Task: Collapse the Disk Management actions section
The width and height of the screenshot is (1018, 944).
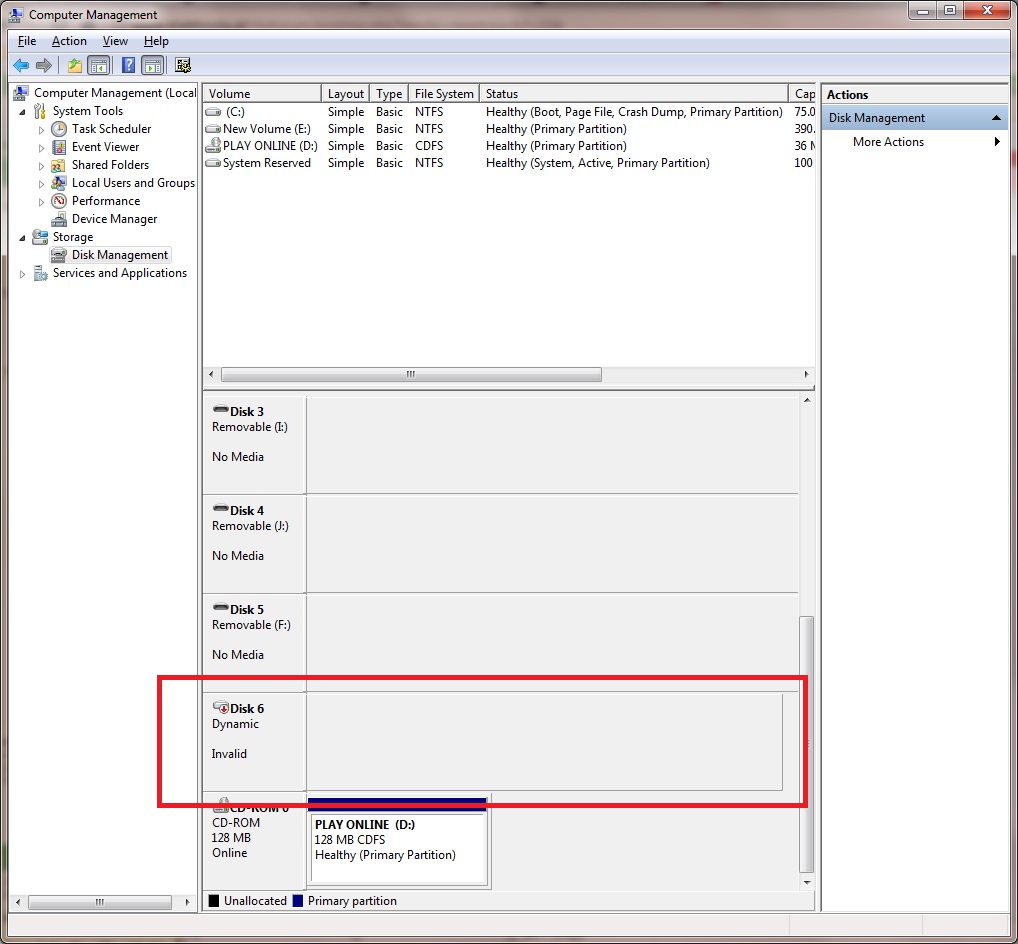Action: click(995, 118)
